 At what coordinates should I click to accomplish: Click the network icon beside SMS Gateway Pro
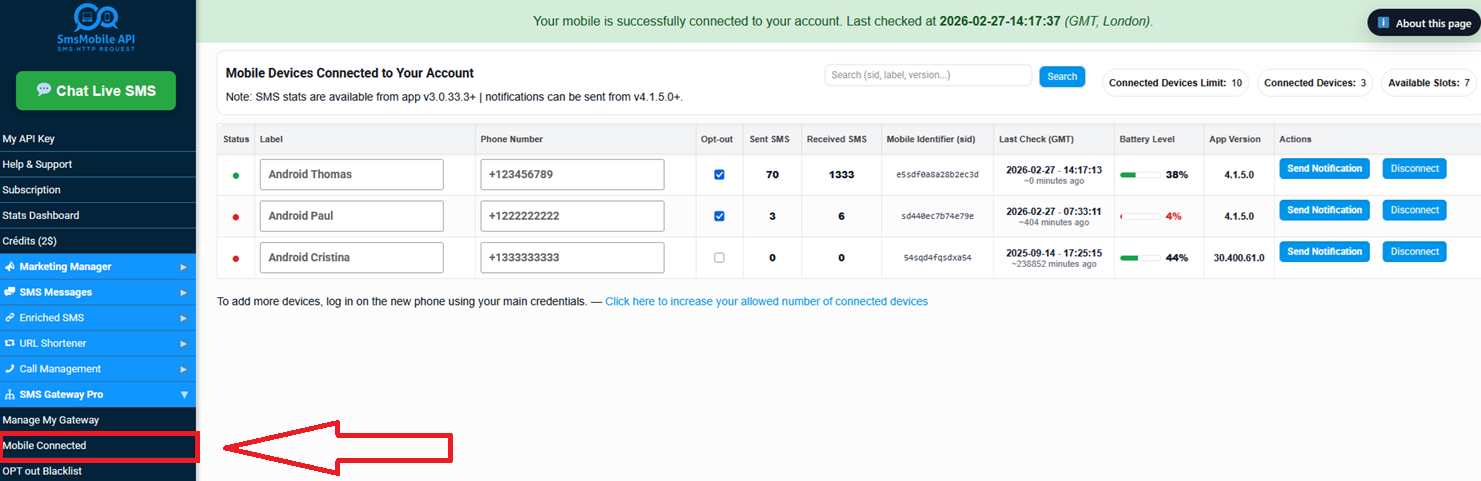(10, 395)
